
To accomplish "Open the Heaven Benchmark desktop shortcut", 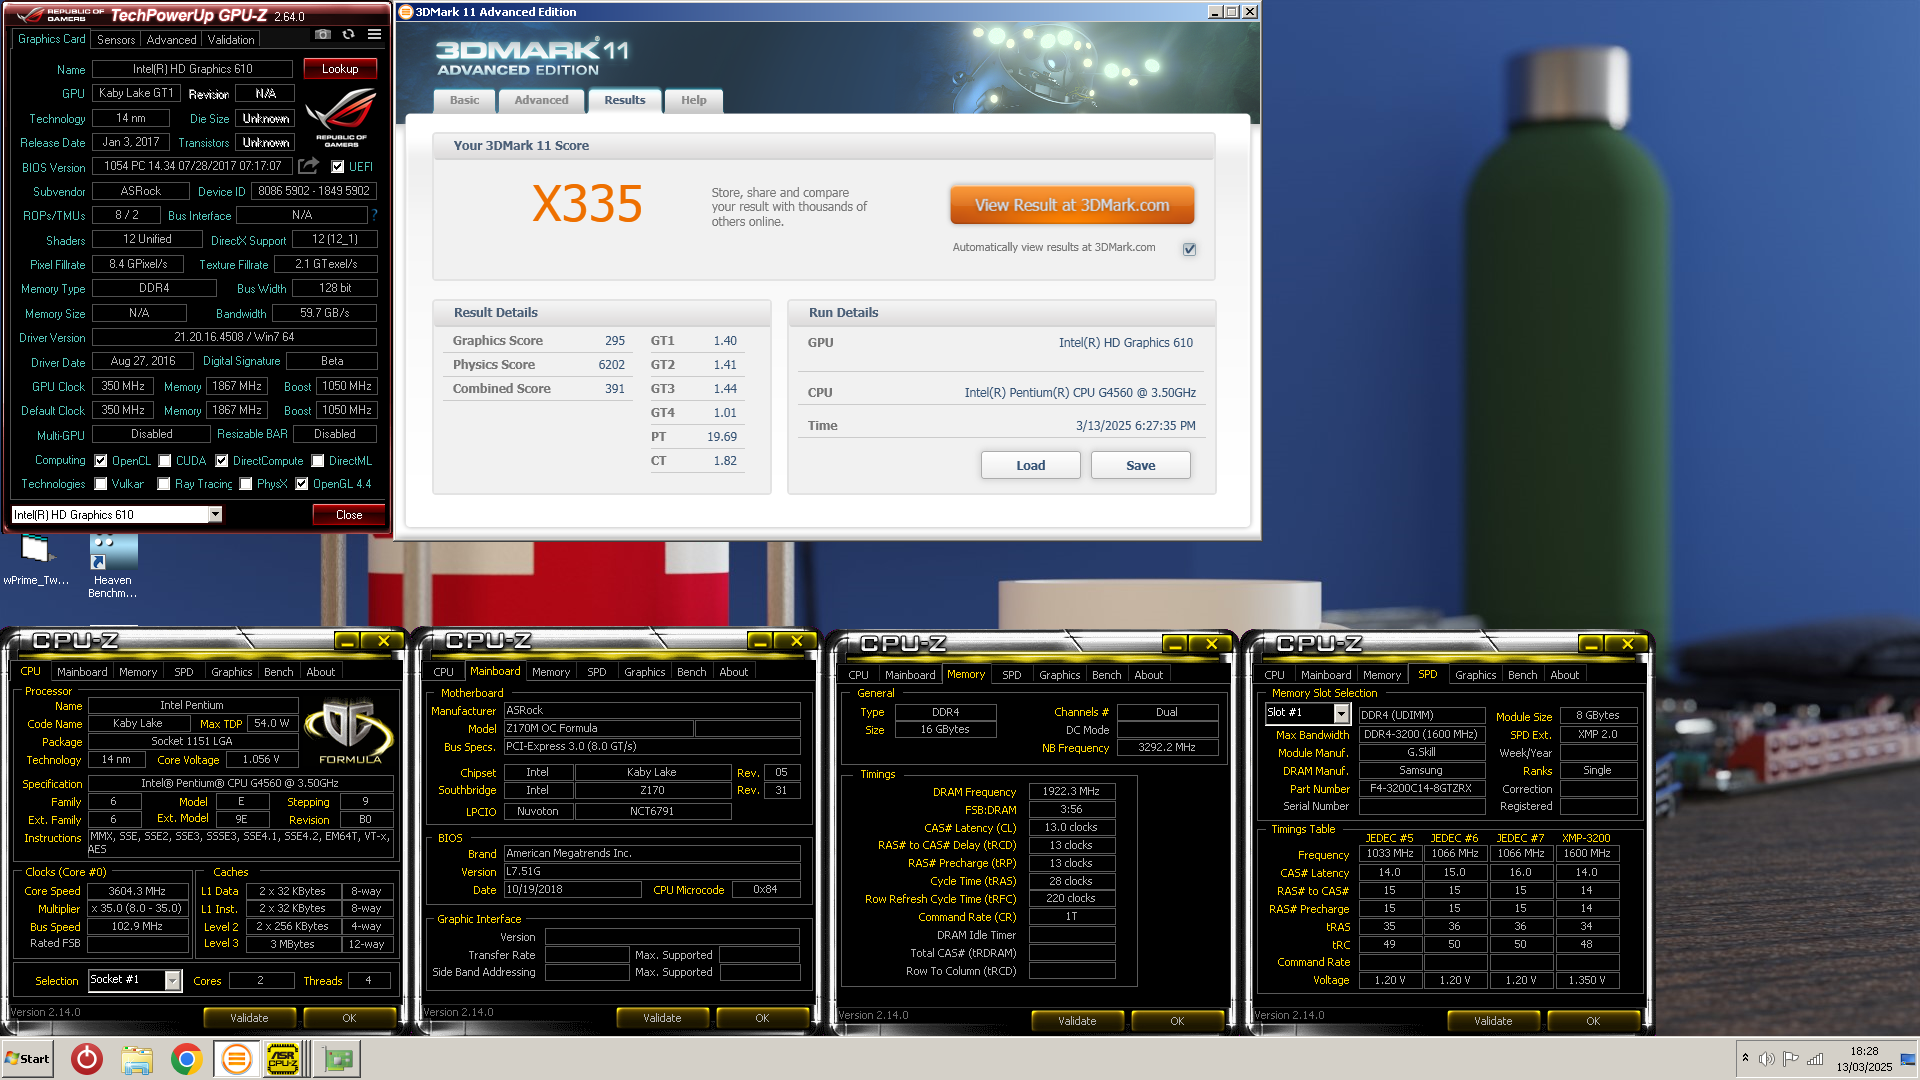I will coord(112,565).
